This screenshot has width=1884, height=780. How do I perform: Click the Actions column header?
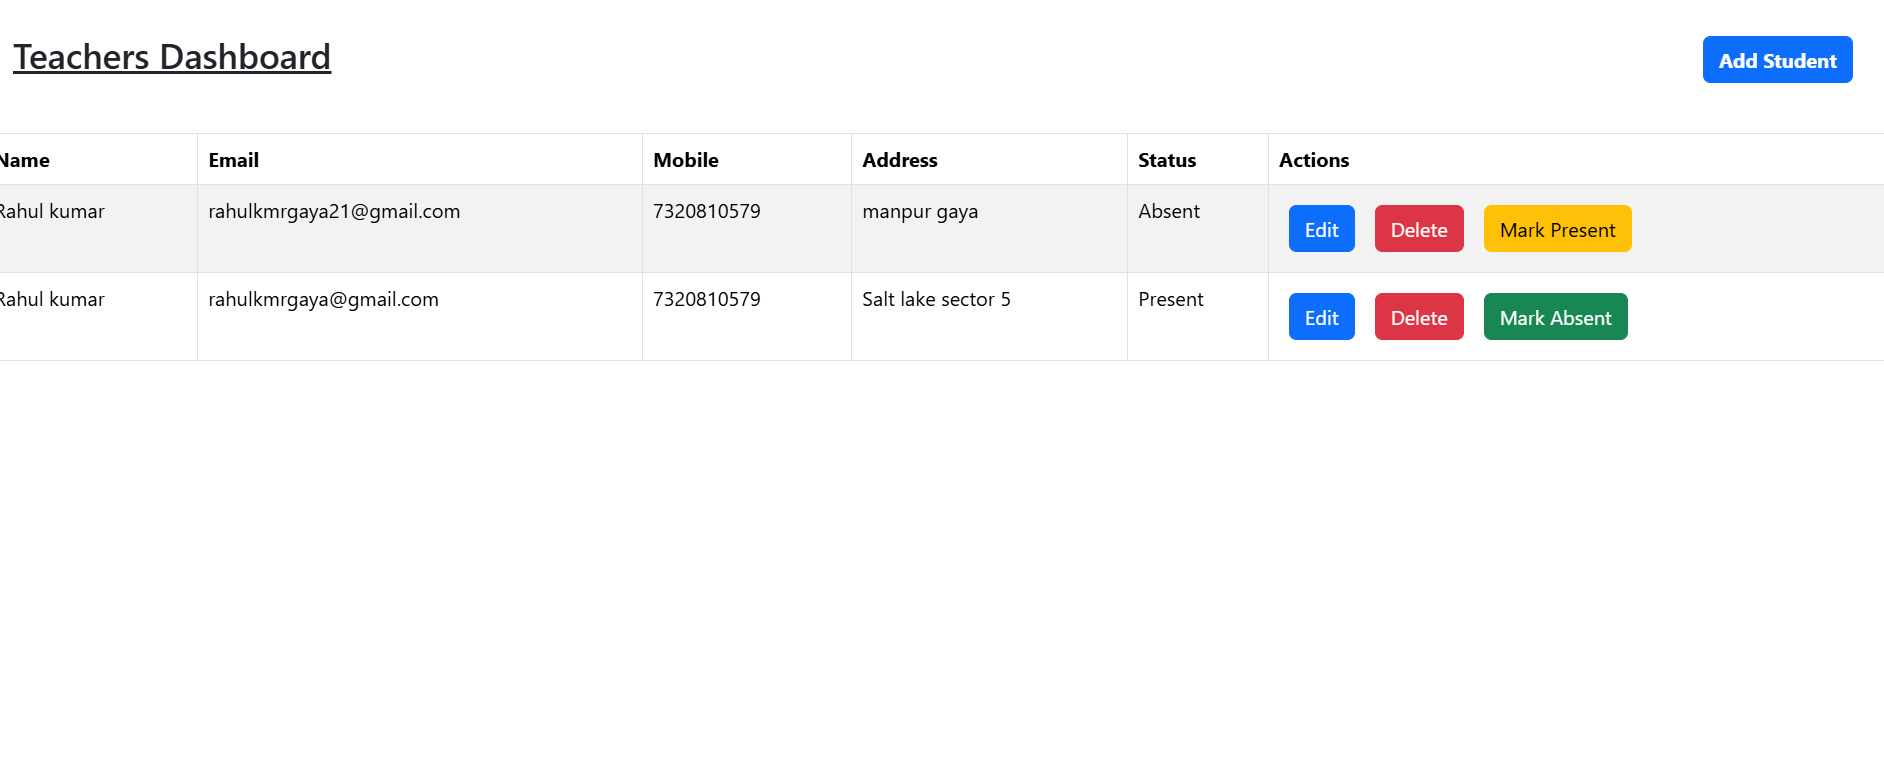[1313, 160]
